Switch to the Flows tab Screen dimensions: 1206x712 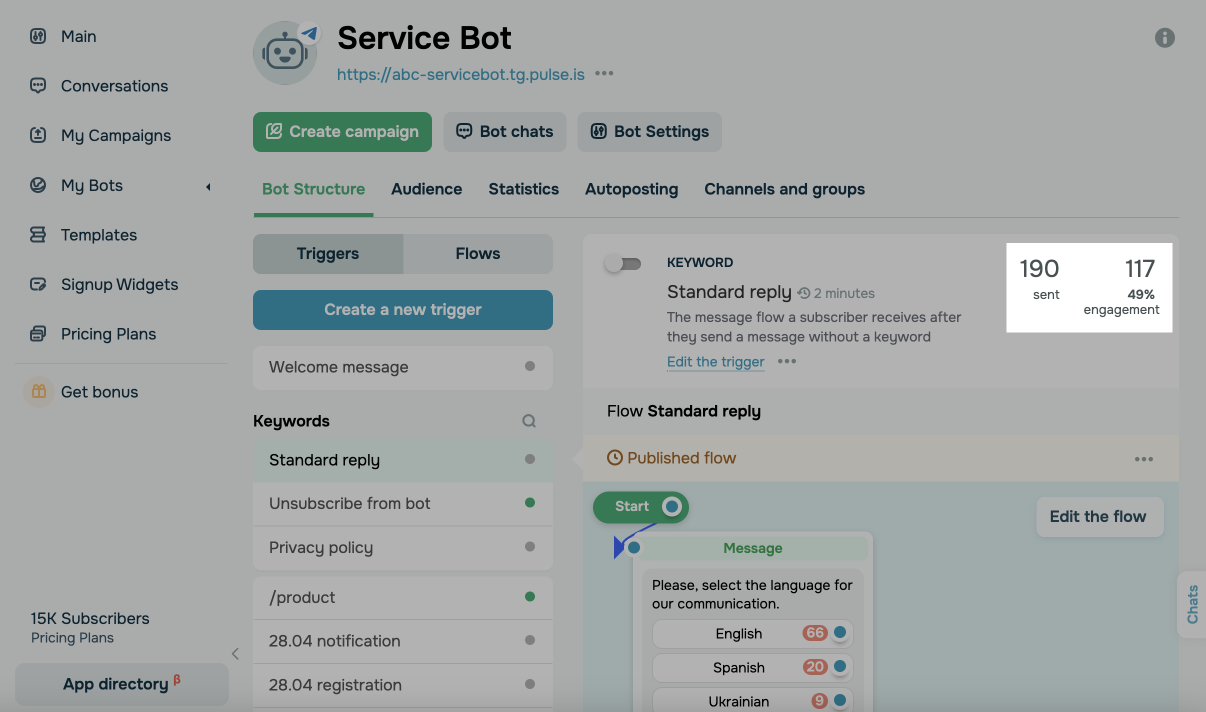coord(477,254)
